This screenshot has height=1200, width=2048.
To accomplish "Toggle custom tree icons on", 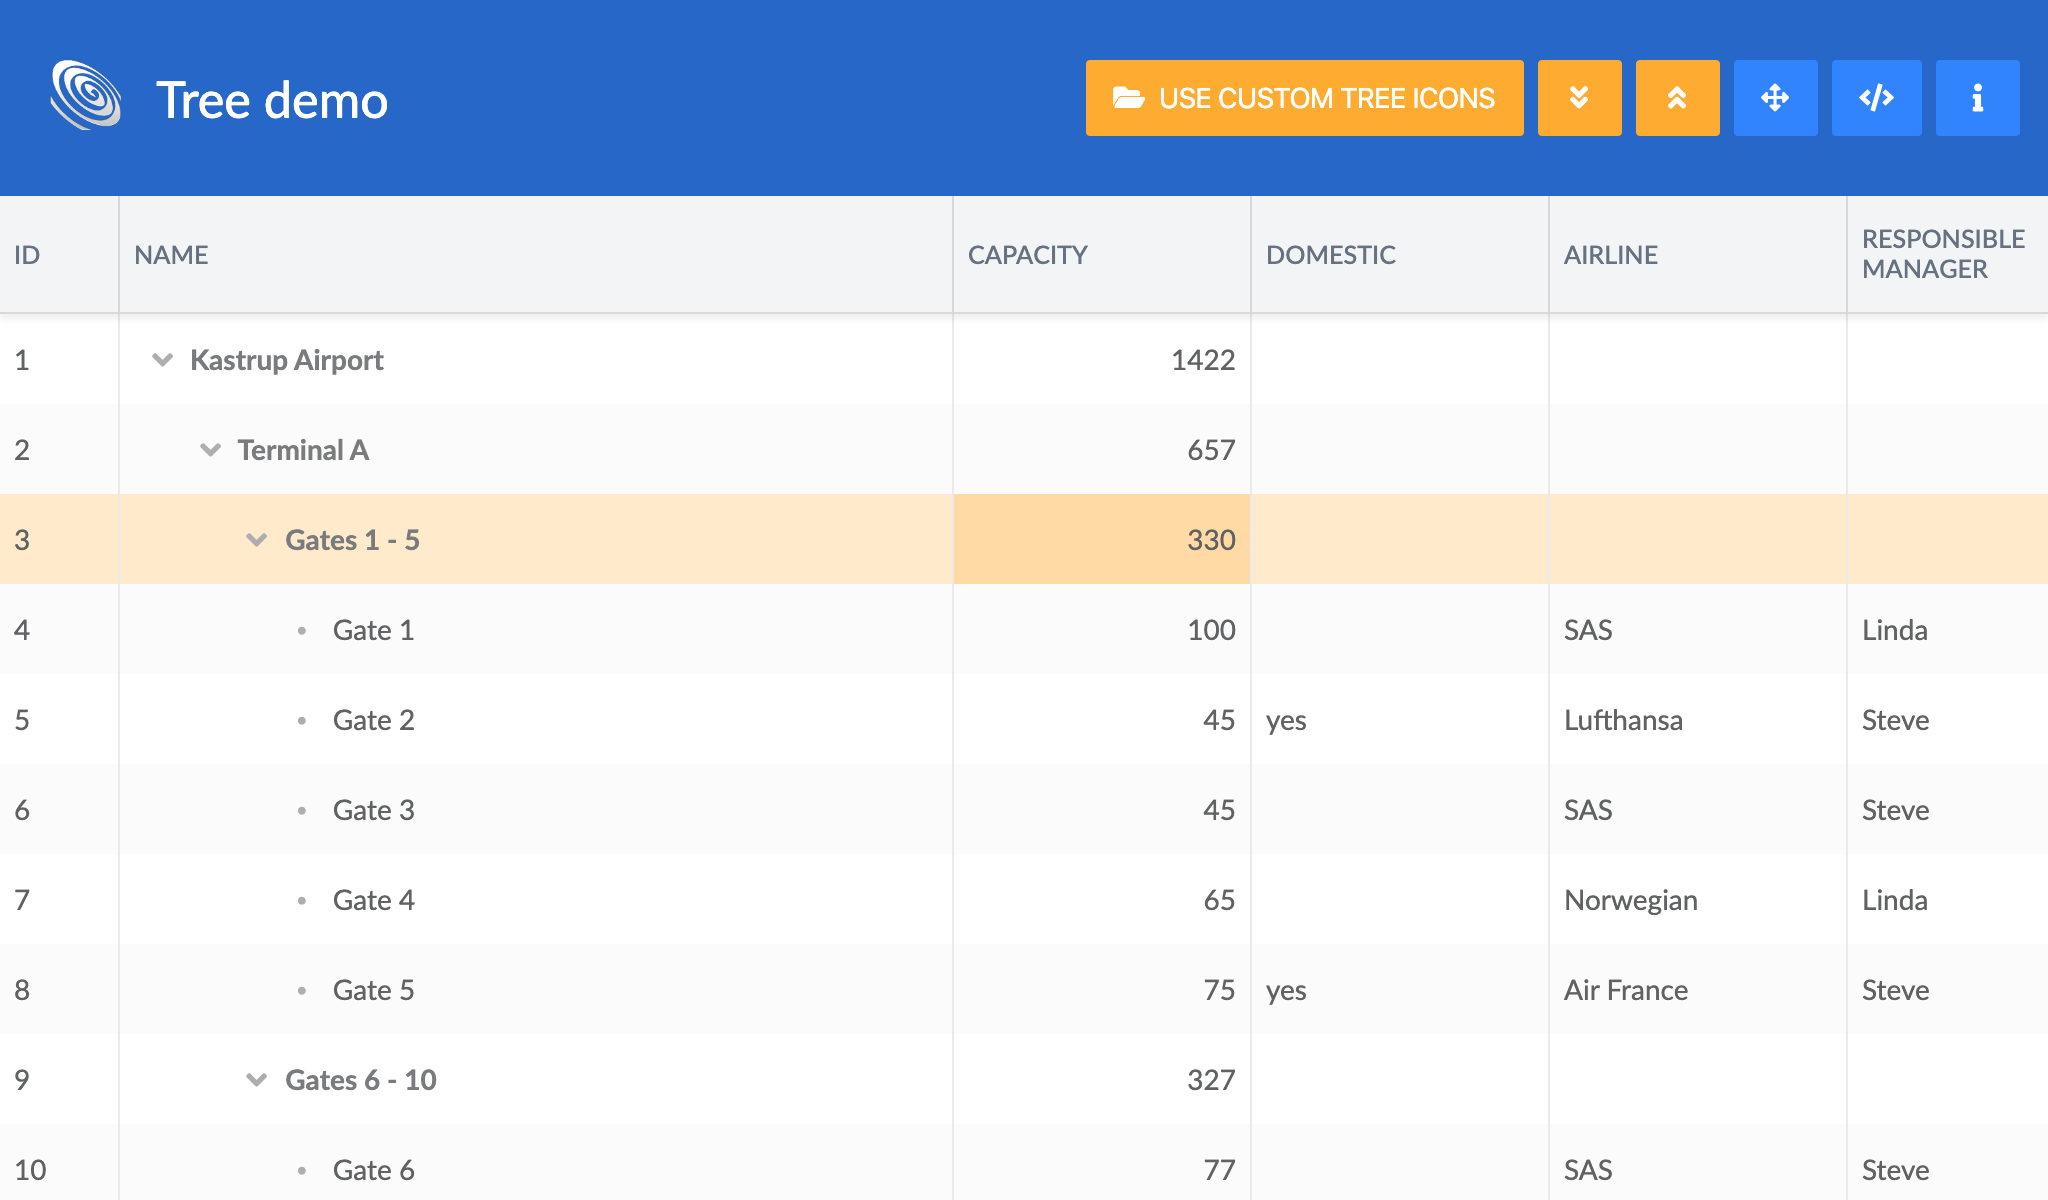I will (1303, 97).
